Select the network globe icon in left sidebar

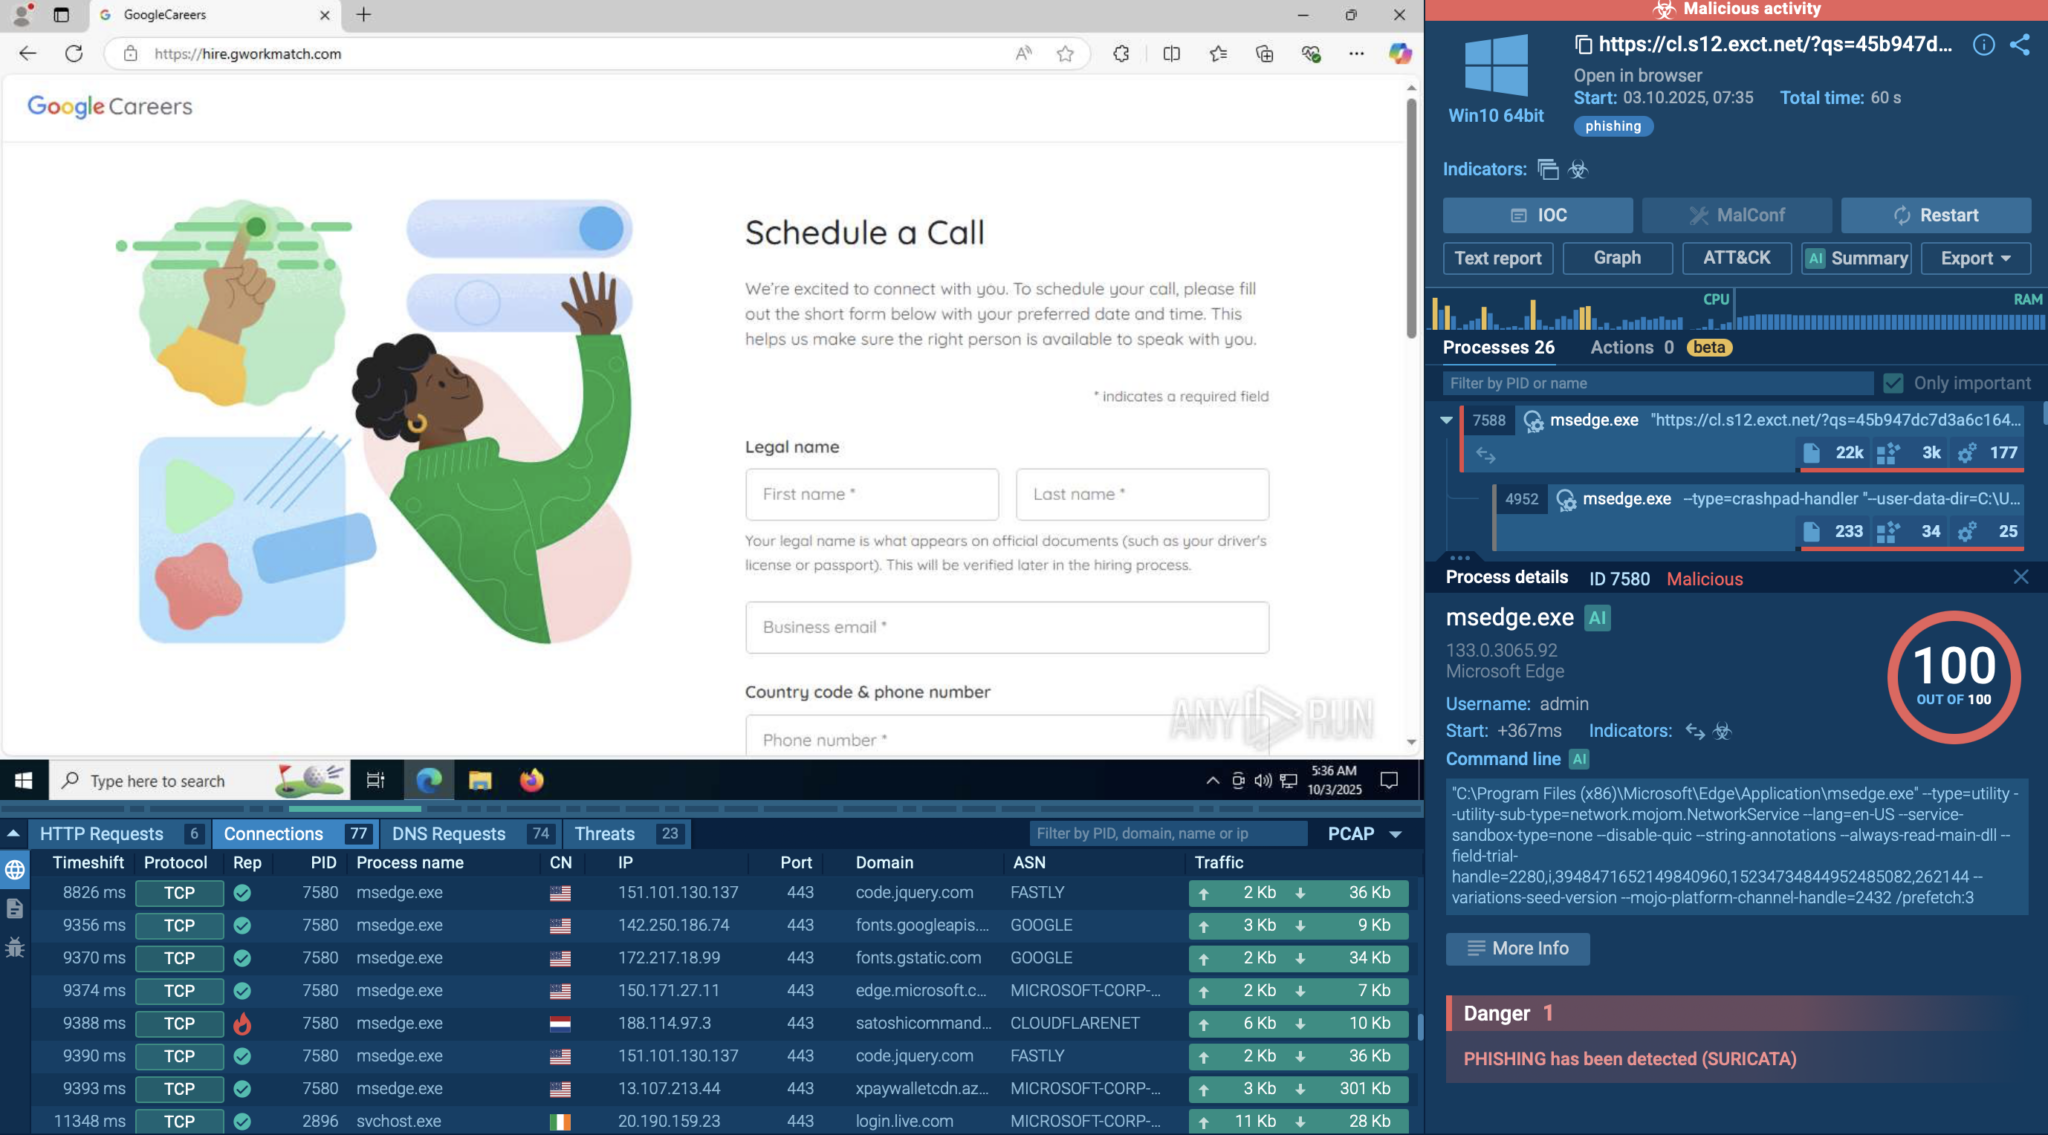[x=15, y=869]
